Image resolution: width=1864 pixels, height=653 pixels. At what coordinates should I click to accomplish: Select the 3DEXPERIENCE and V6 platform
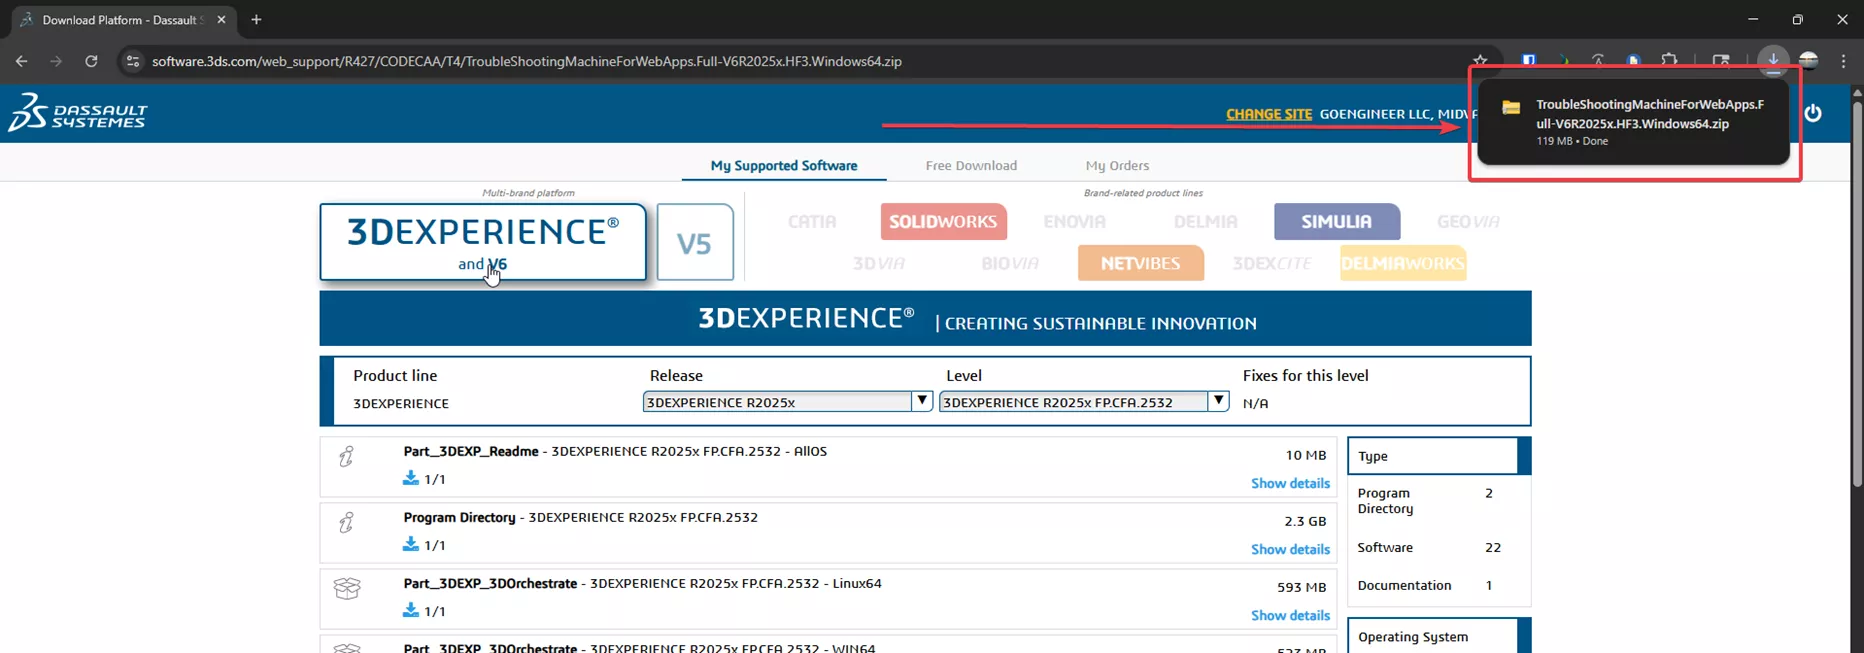[483, 242]
